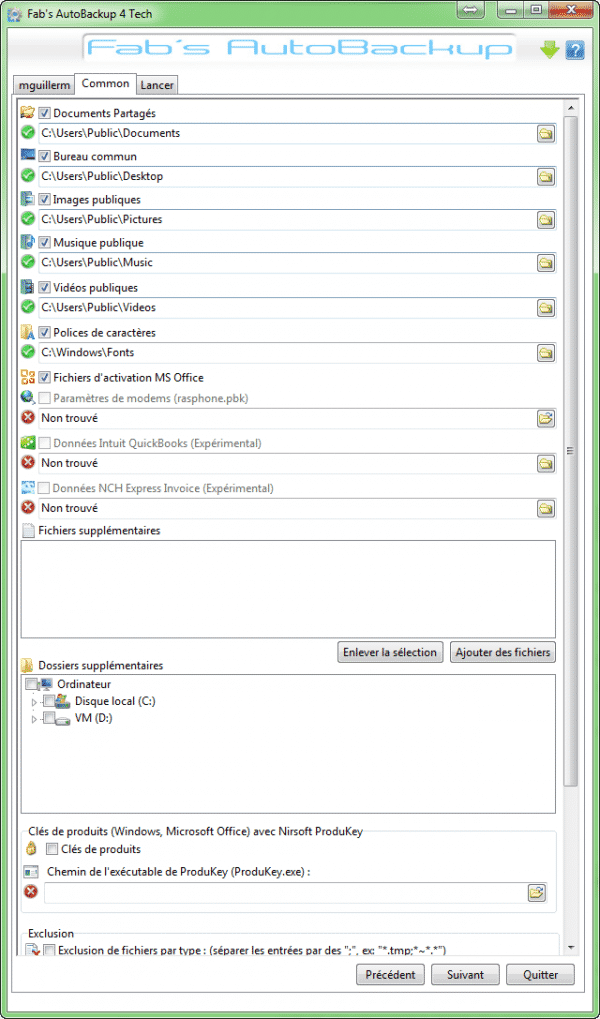Uncheck Vidéos publiques

[x=44, y=287]
